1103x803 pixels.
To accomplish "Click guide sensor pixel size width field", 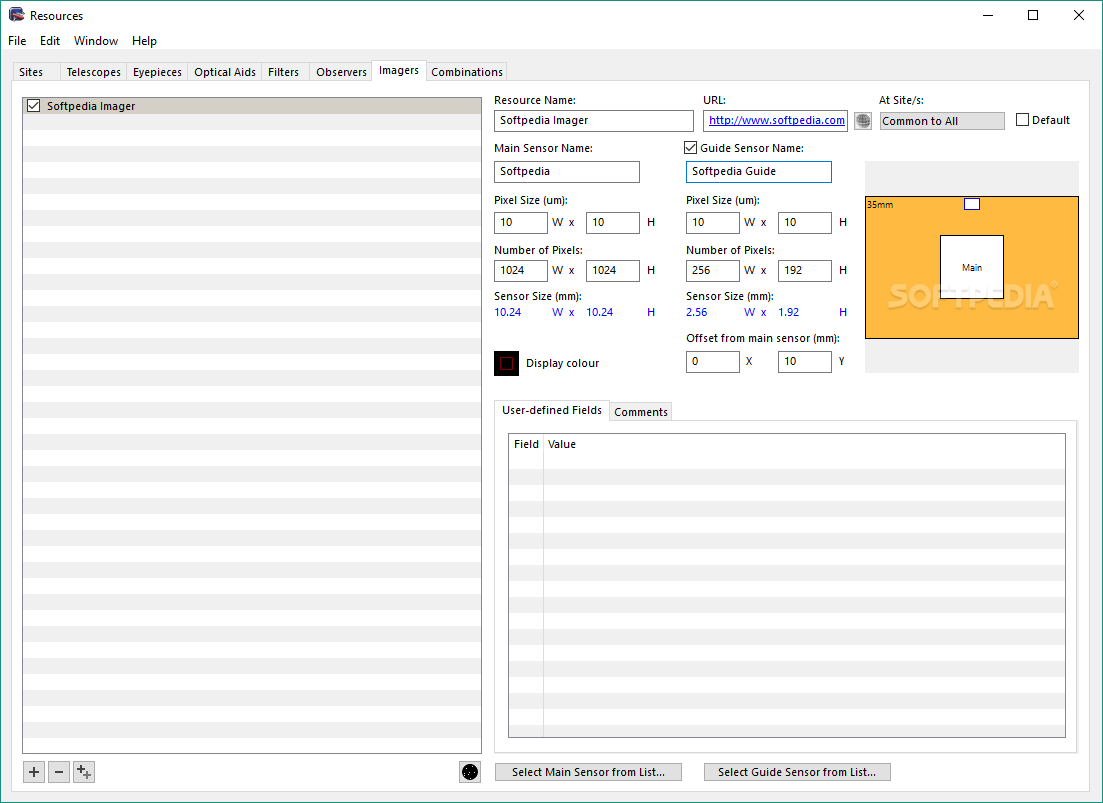I will click(713, 223).
